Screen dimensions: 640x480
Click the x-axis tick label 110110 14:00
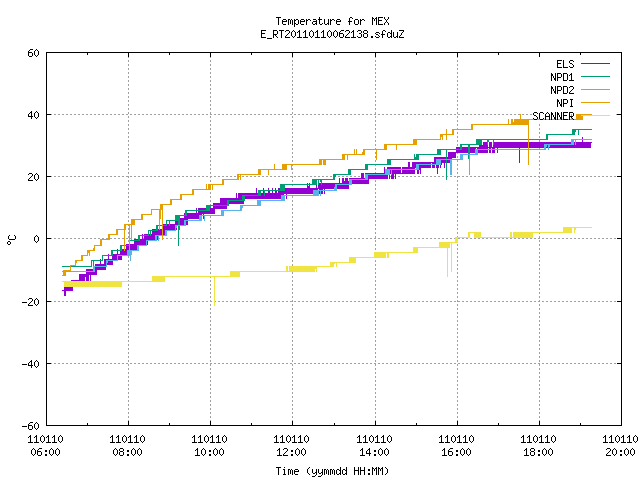[x=375, y=446]
